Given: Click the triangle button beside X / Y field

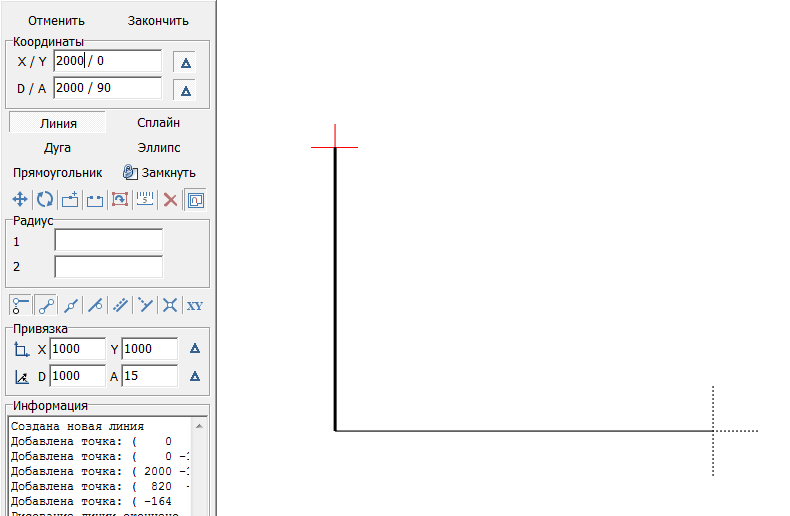Looking at the screenshot, I should (185, 62).
